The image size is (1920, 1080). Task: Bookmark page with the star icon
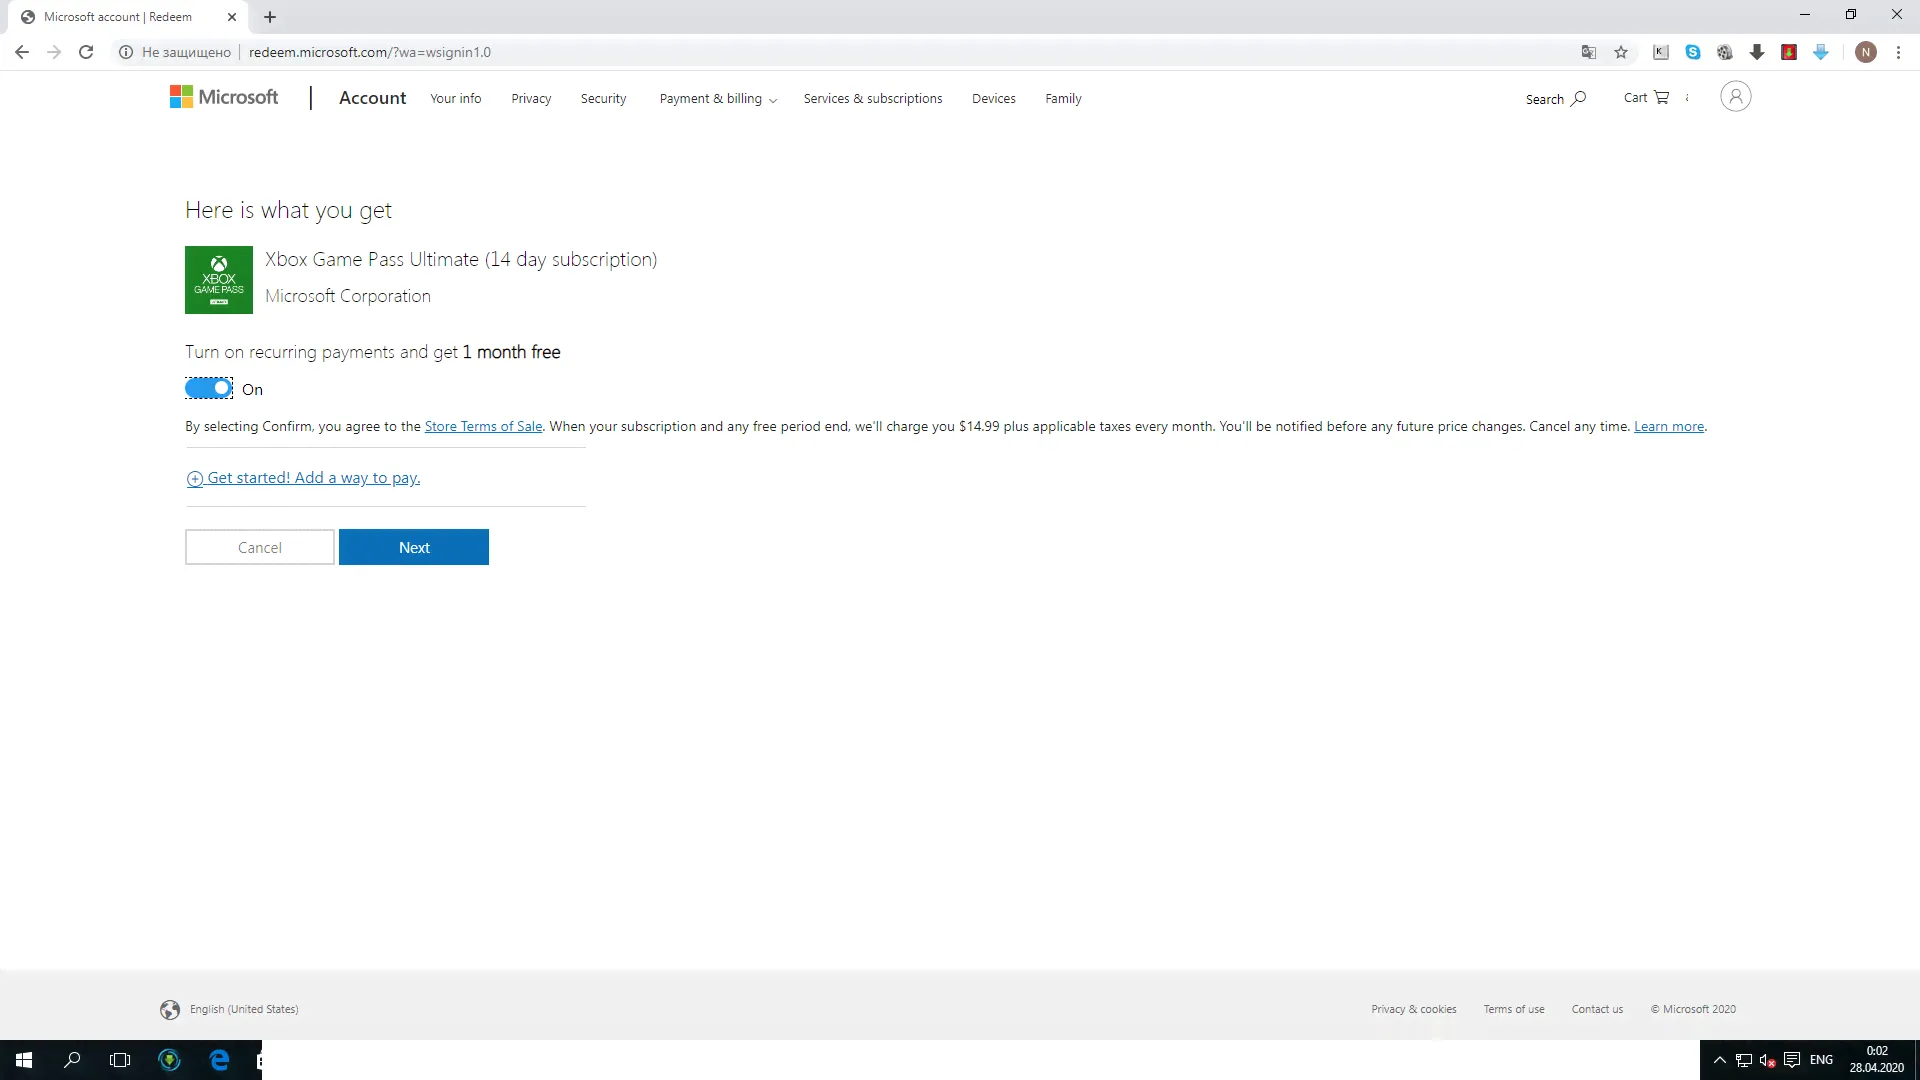(x=1621, y=52)
